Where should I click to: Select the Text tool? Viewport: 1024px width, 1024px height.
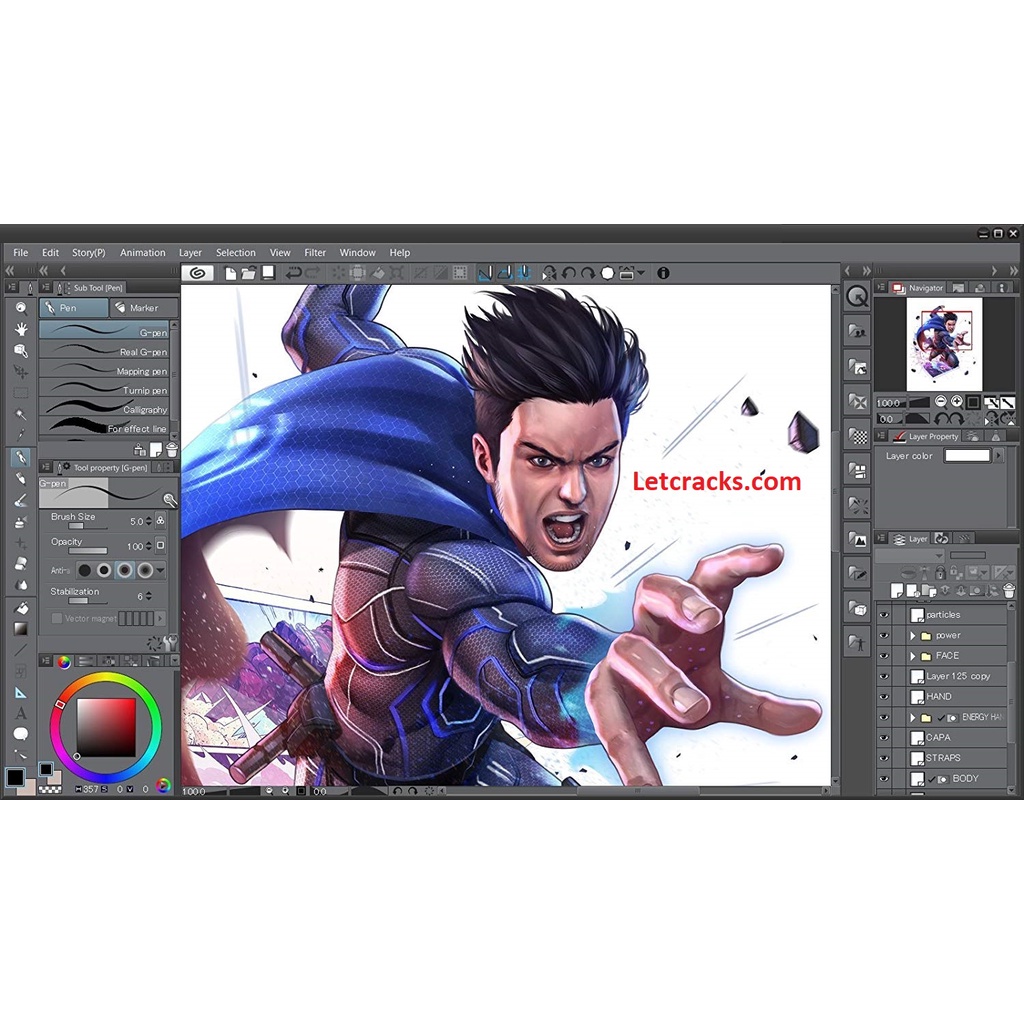[20, 713]
